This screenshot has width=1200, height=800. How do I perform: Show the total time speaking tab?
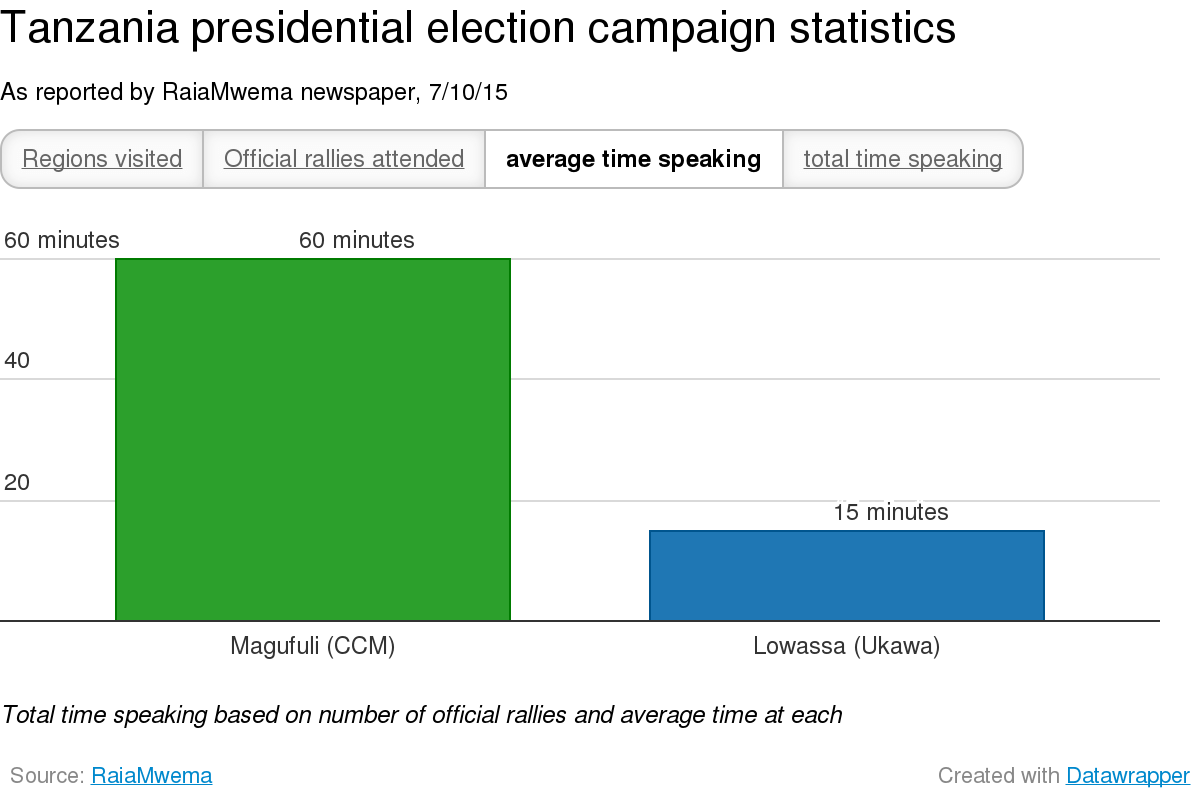coord(902,159)
